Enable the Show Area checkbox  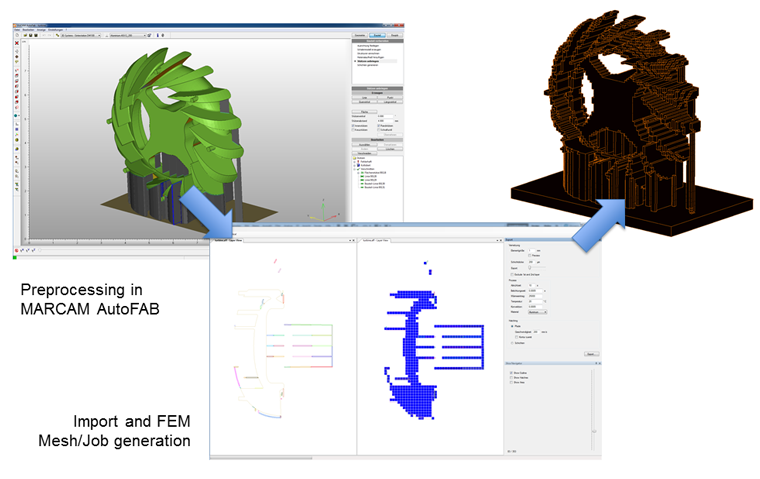pos(511,383)
